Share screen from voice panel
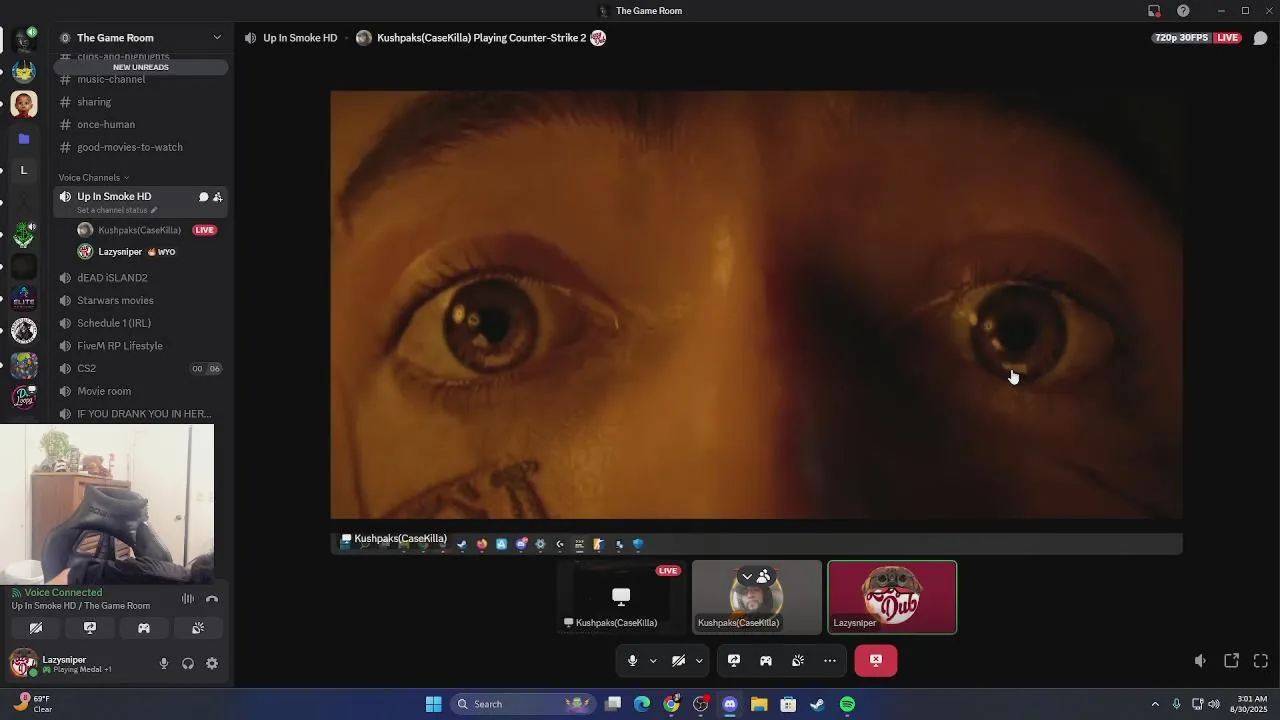This screenshot has width=1280, height=720. click(x=90, y=628)
